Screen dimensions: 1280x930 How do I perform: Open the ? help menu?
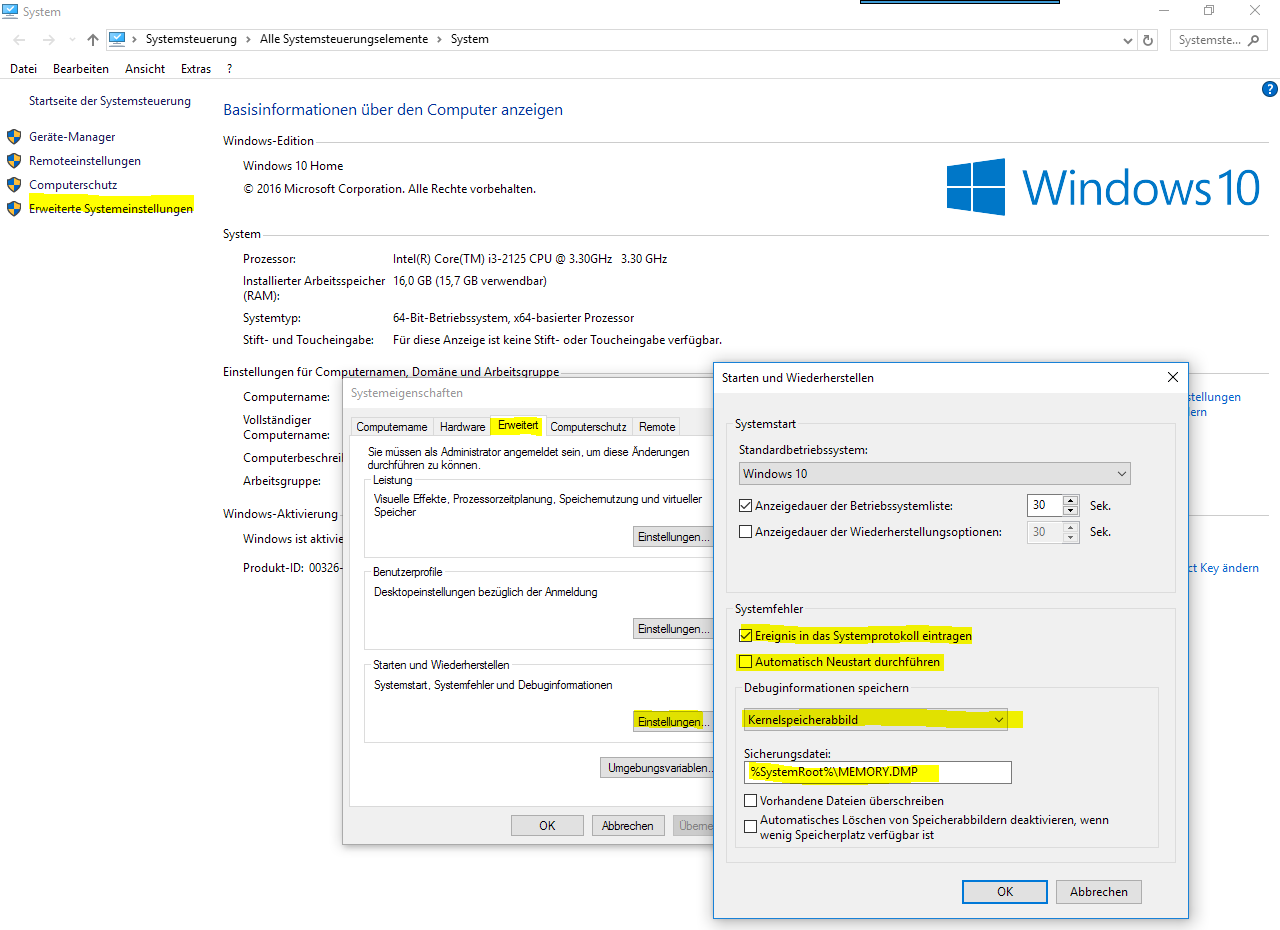229,69
